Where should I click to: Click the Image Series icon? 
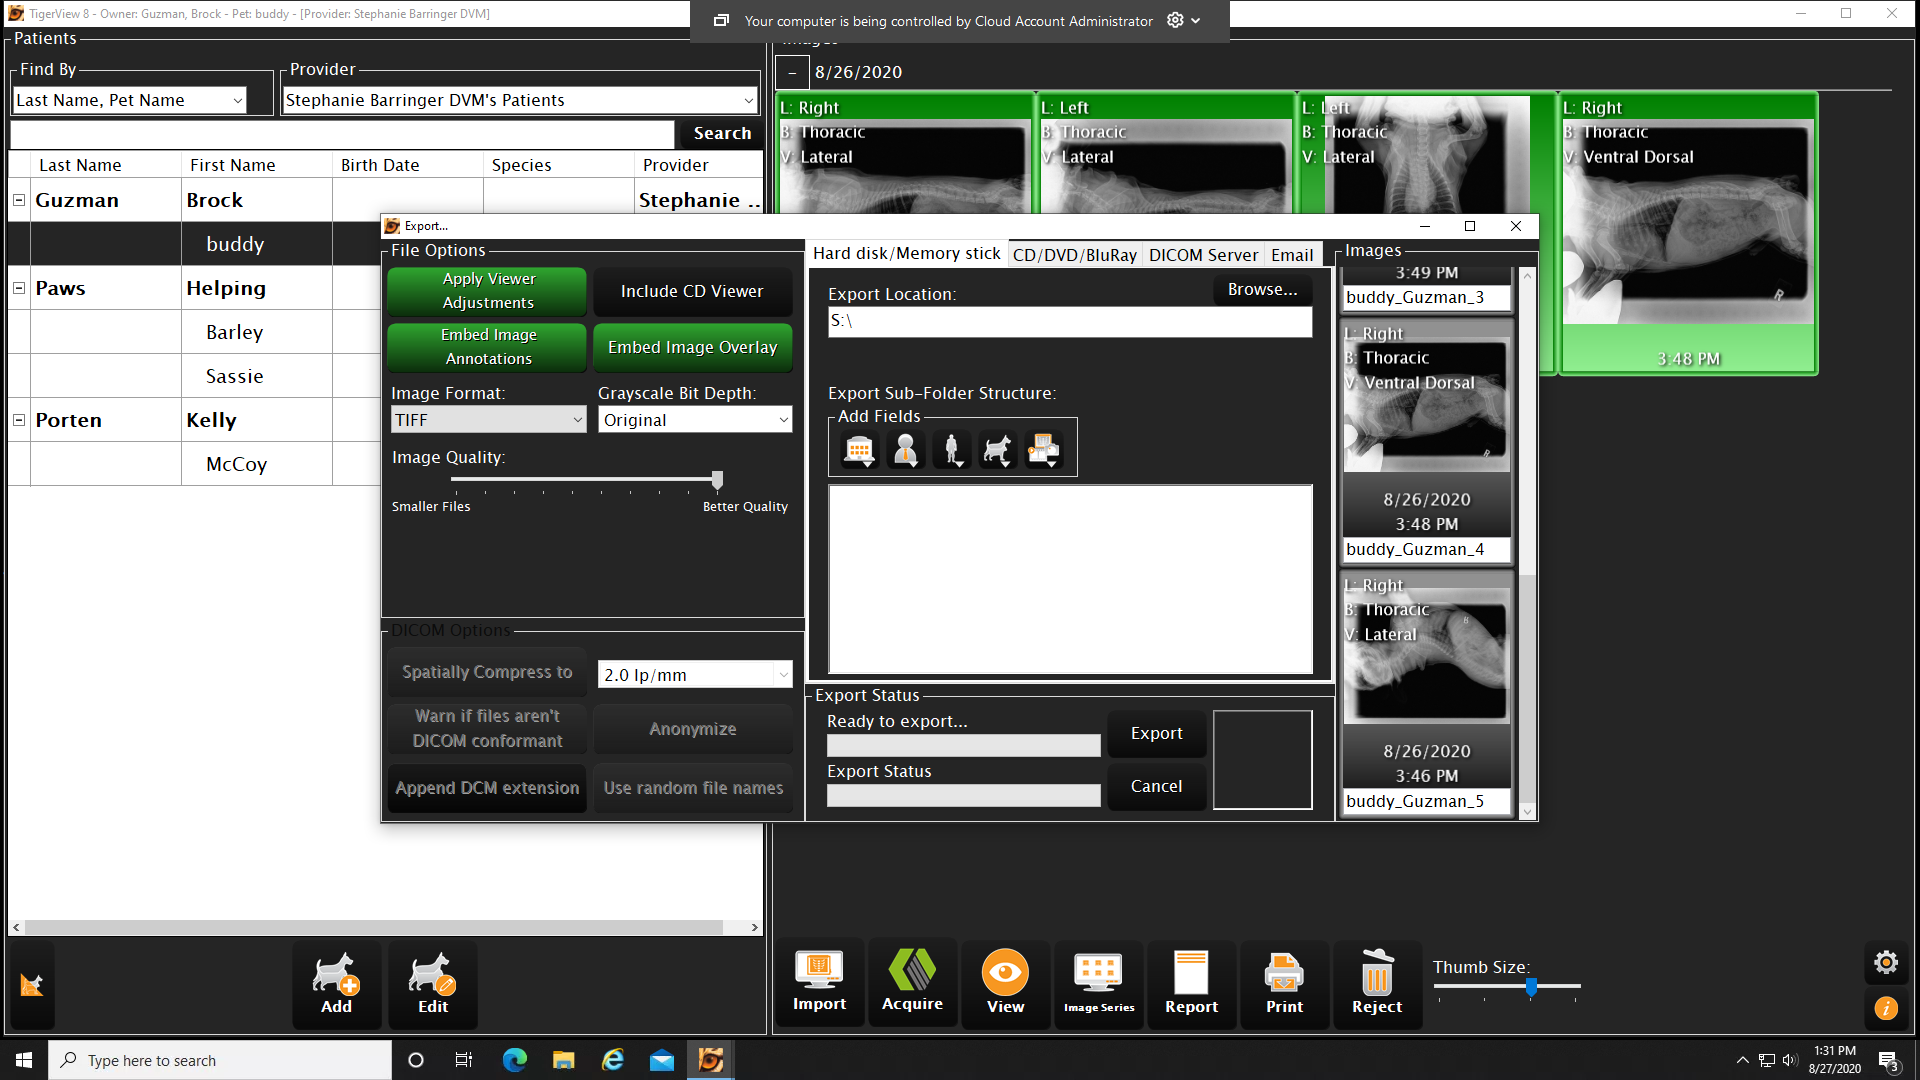pos(1098,983)
